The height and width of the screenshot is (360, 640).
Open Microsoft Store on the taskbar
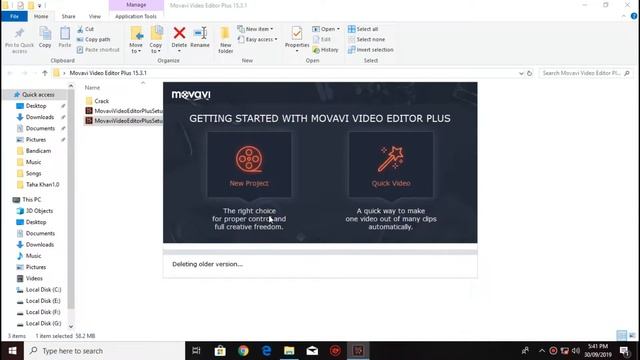point(220,351)
